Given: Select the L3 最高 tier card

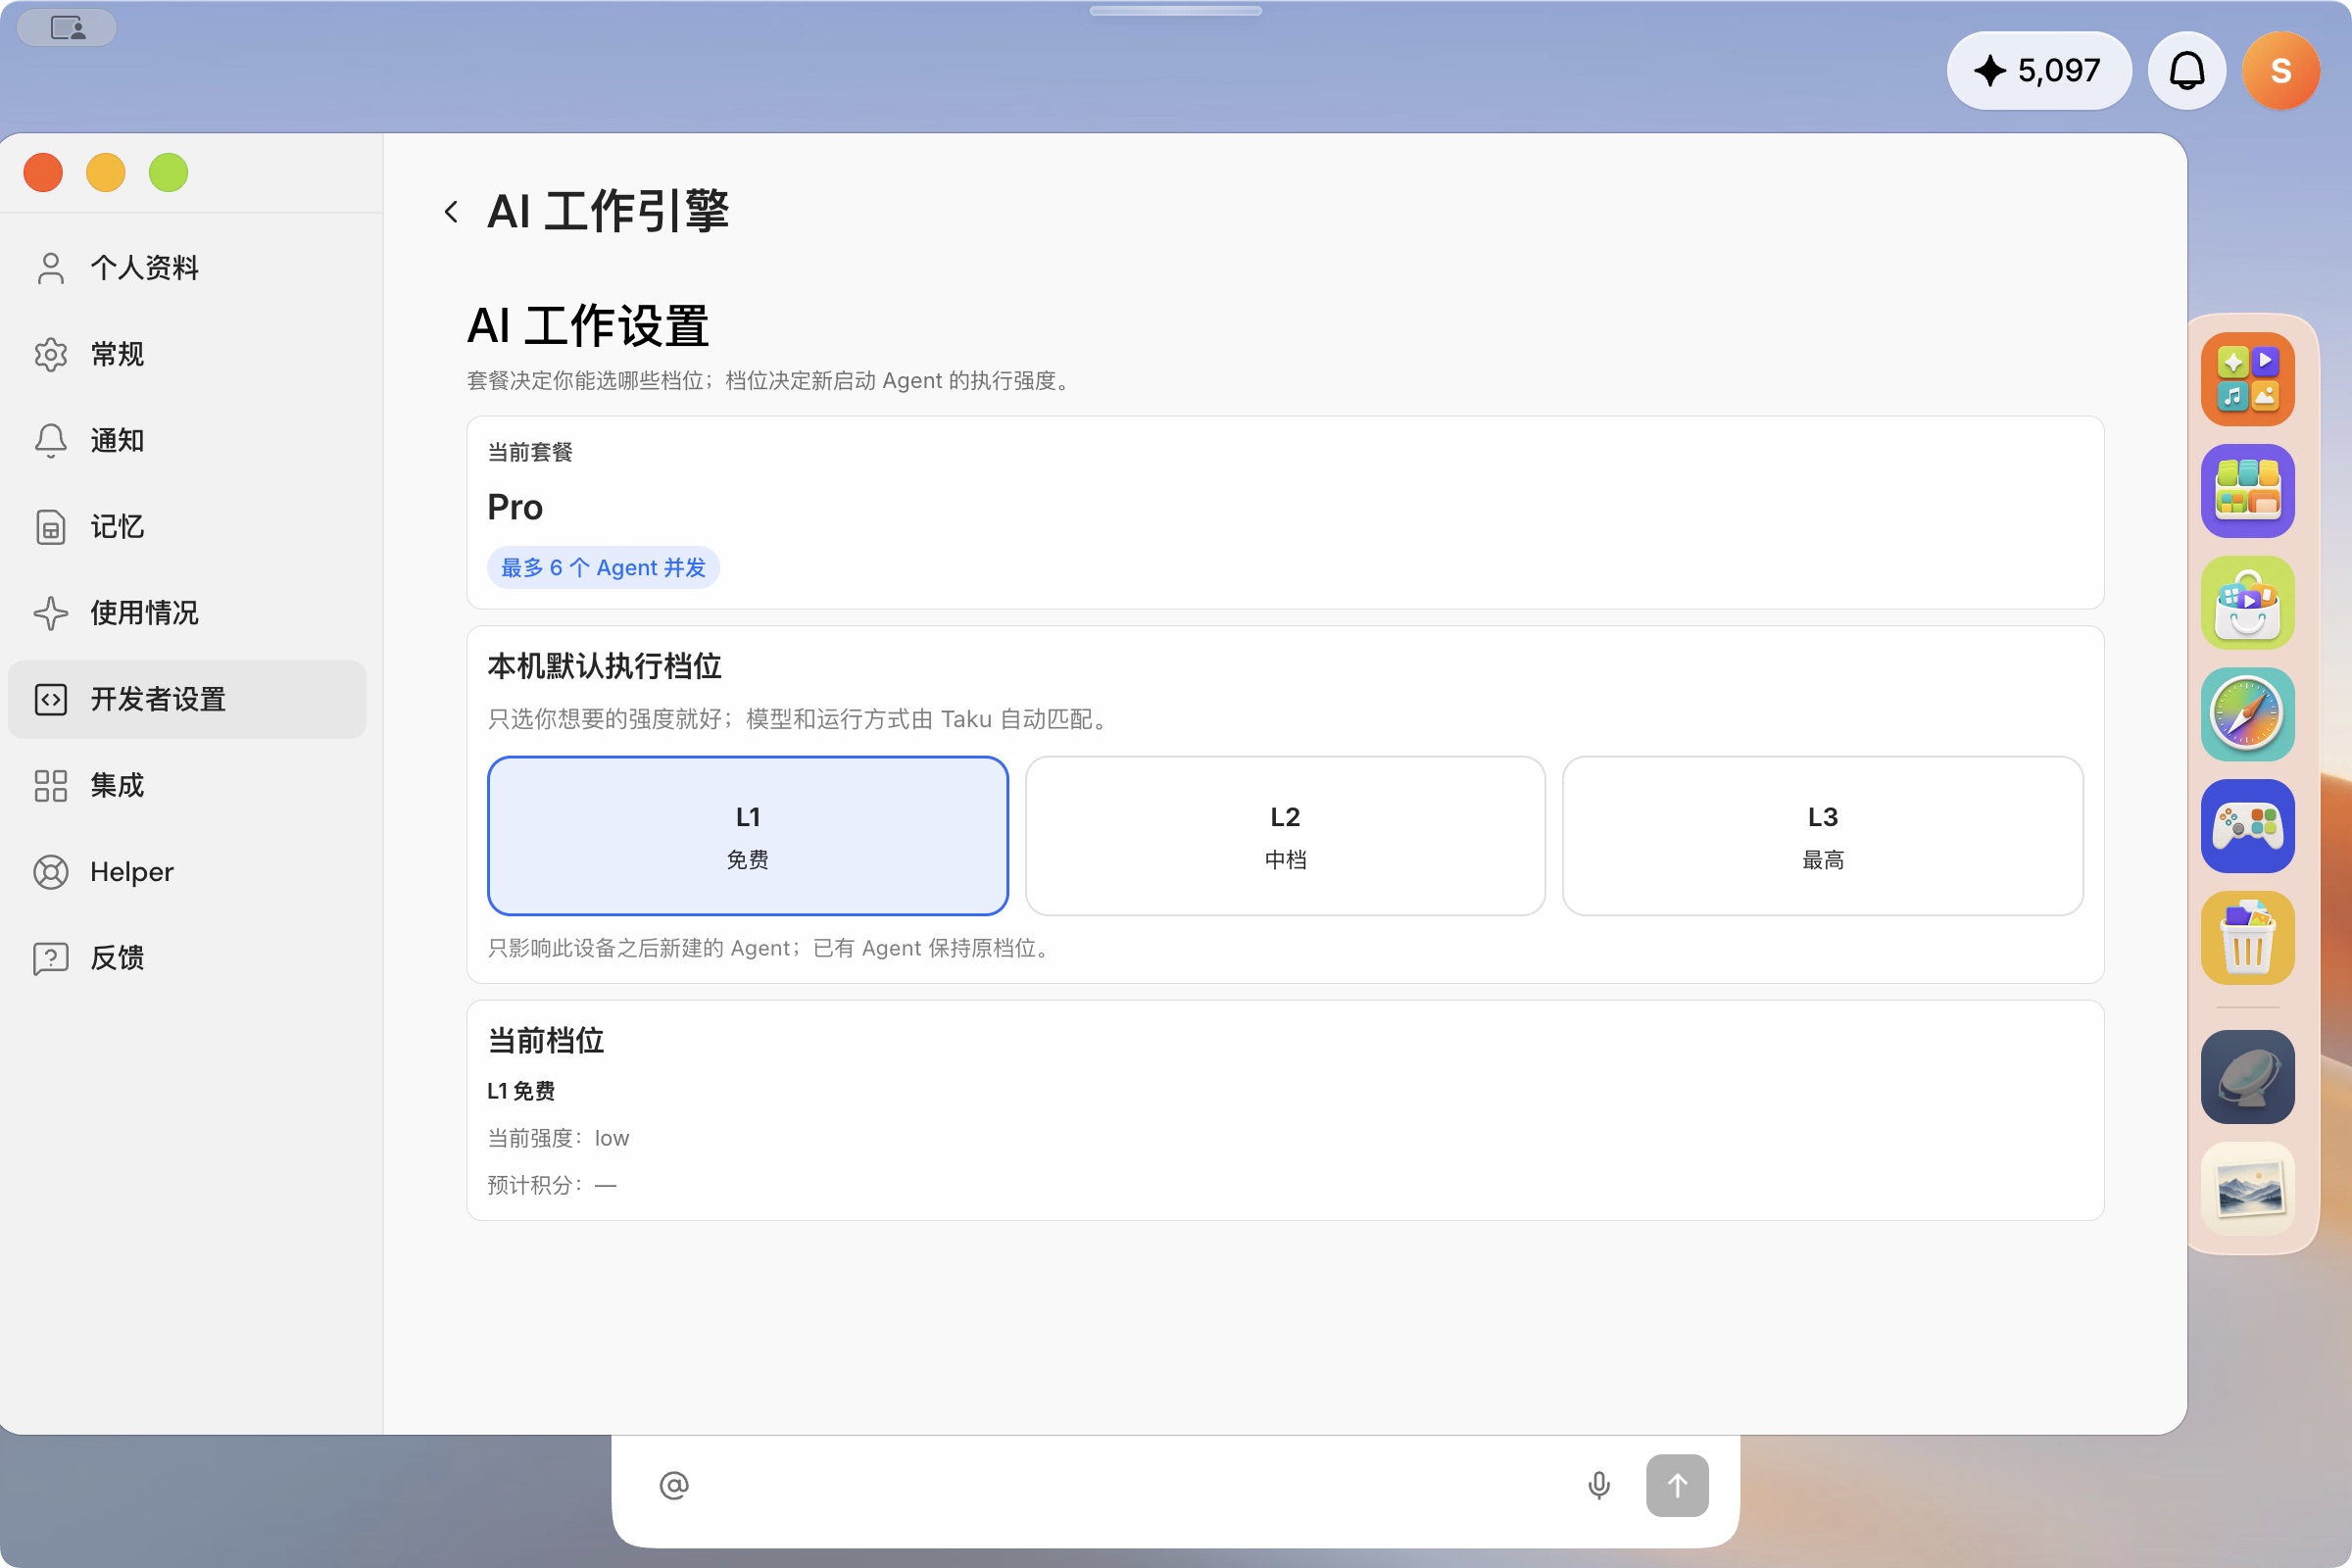Looking at the screenshot, I should (x=1822, y=836).
